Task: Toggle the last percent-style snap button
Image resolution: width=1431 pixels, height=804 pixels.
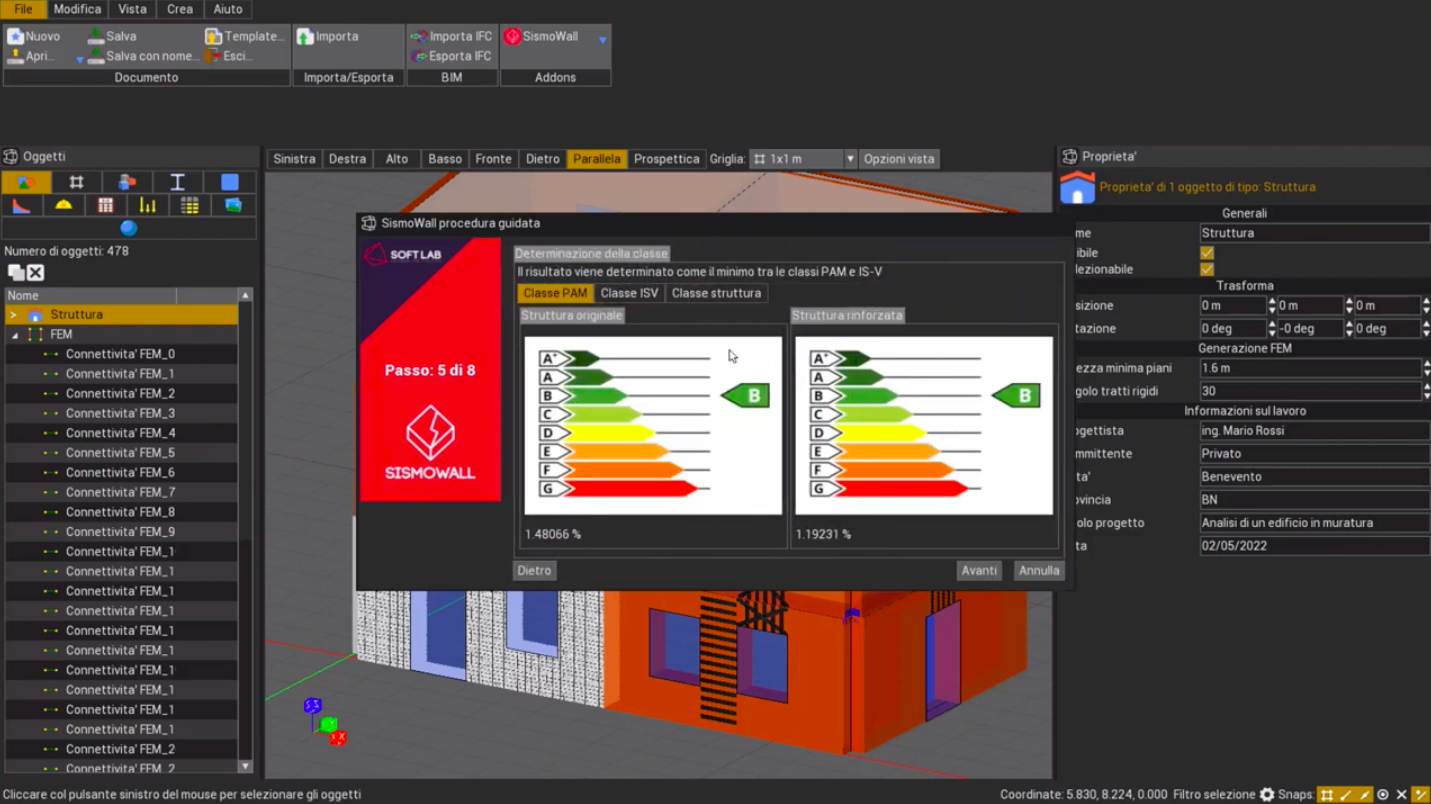Action: coord(1420,795)
